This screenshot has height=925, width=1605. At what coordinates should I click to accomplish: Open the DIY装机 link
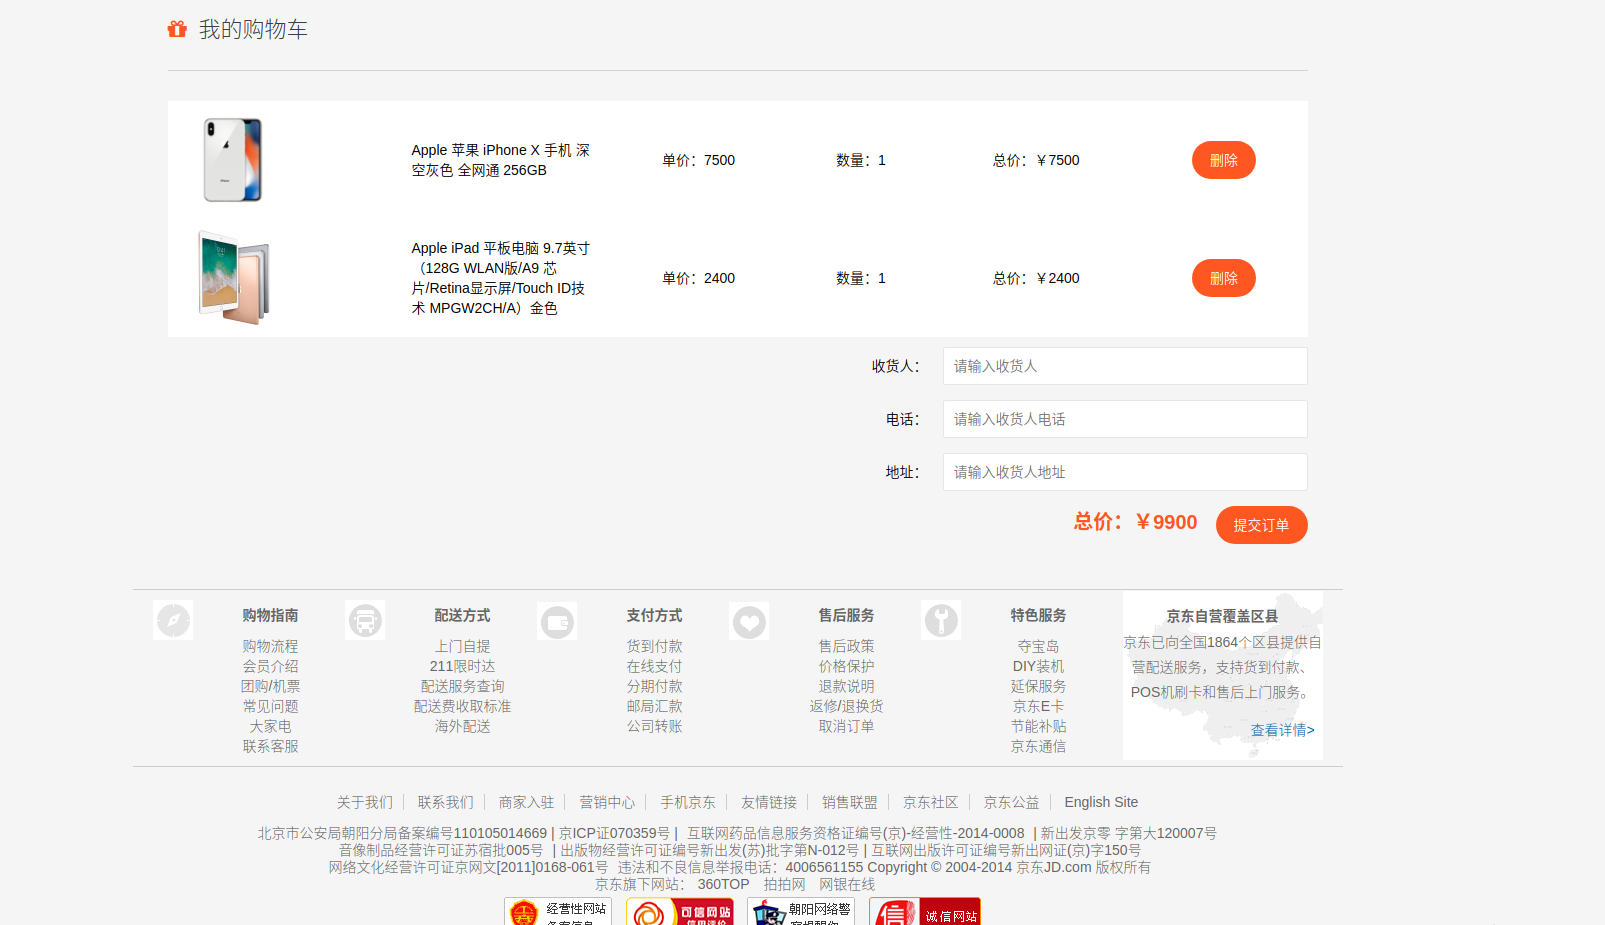coord(1038,666)
